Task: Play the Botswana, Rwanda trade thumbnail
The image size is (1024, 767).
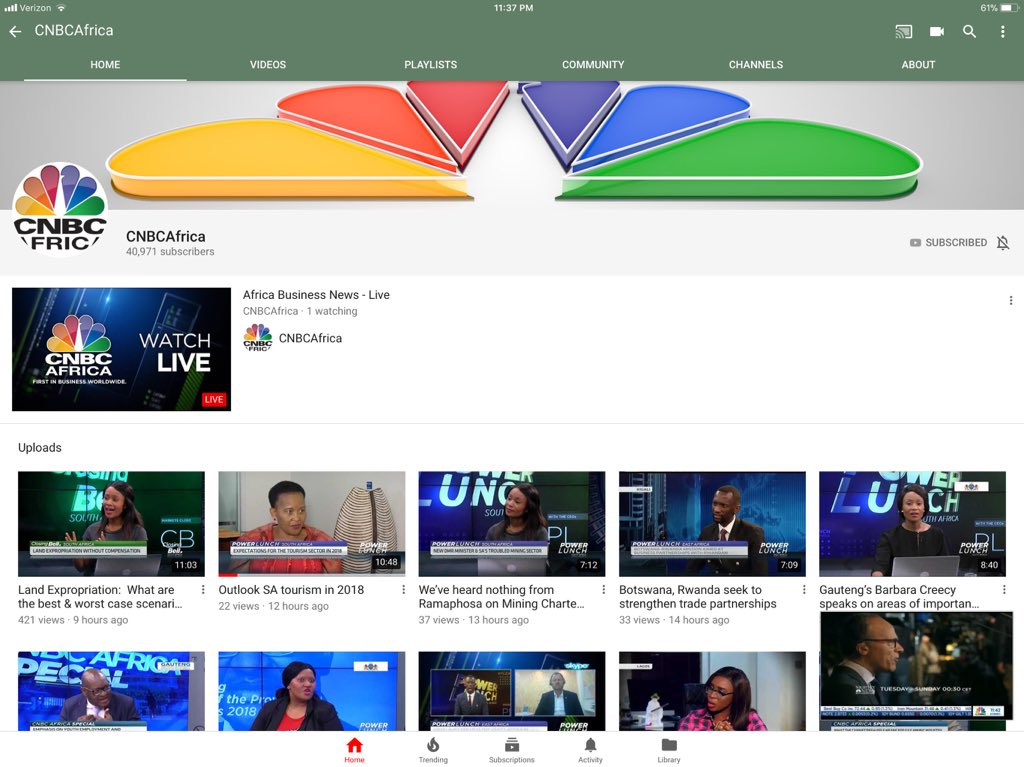Action: click(712, 524)
